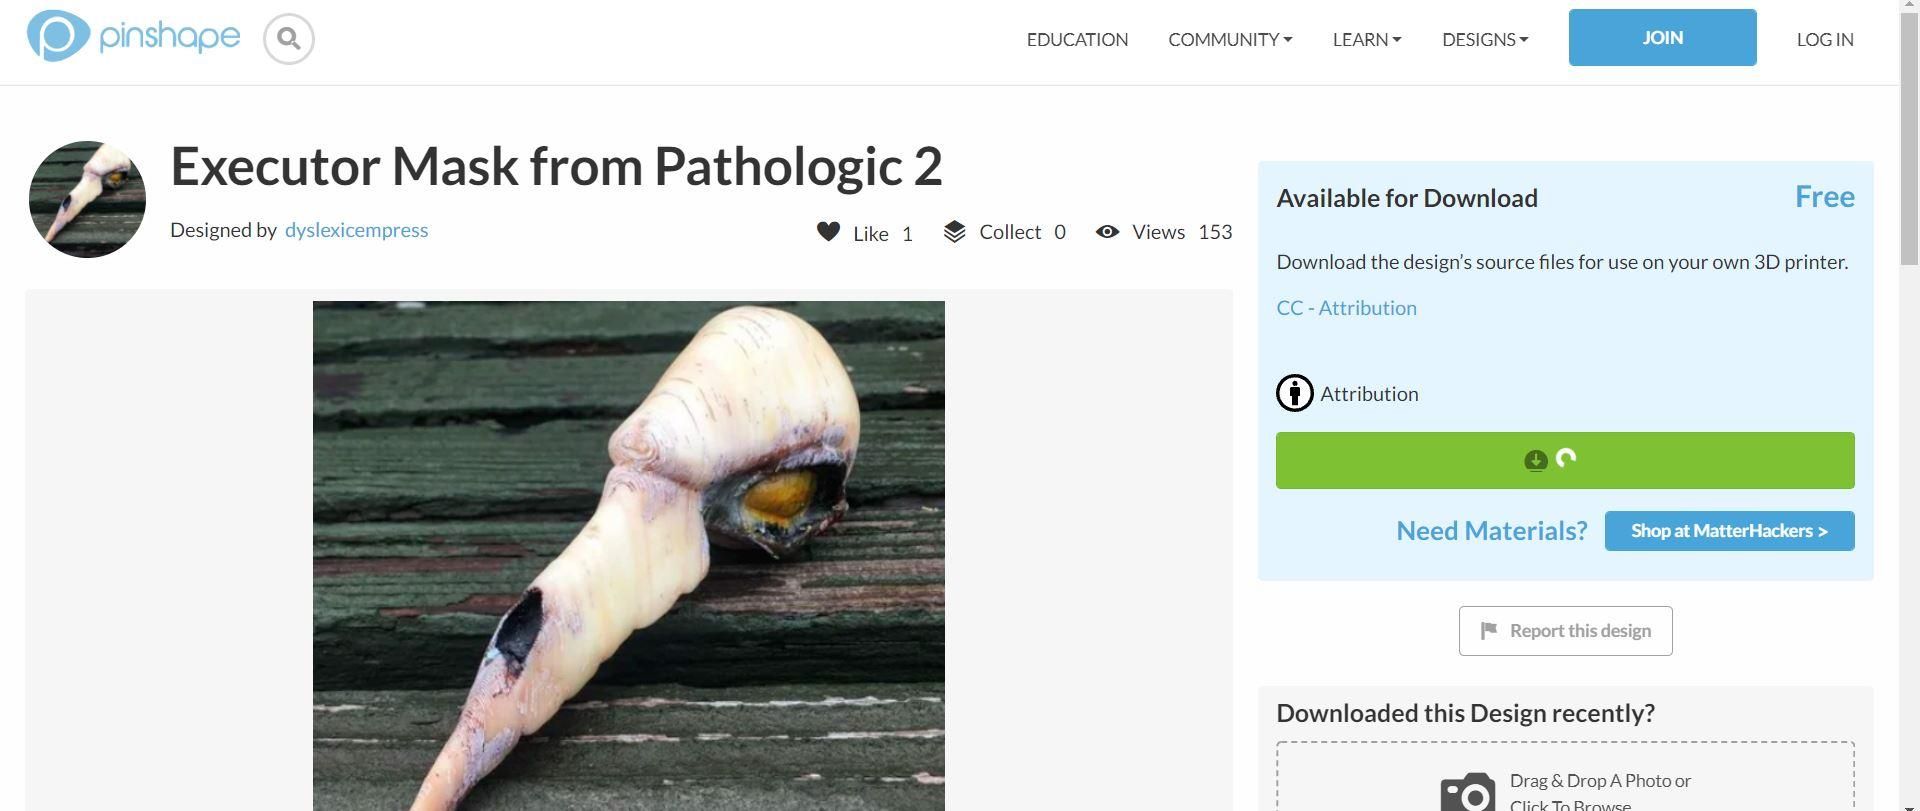
Task: Select EDUCATION in the navigation bar
Action: pyautogui.click(x=1077, y=39)
